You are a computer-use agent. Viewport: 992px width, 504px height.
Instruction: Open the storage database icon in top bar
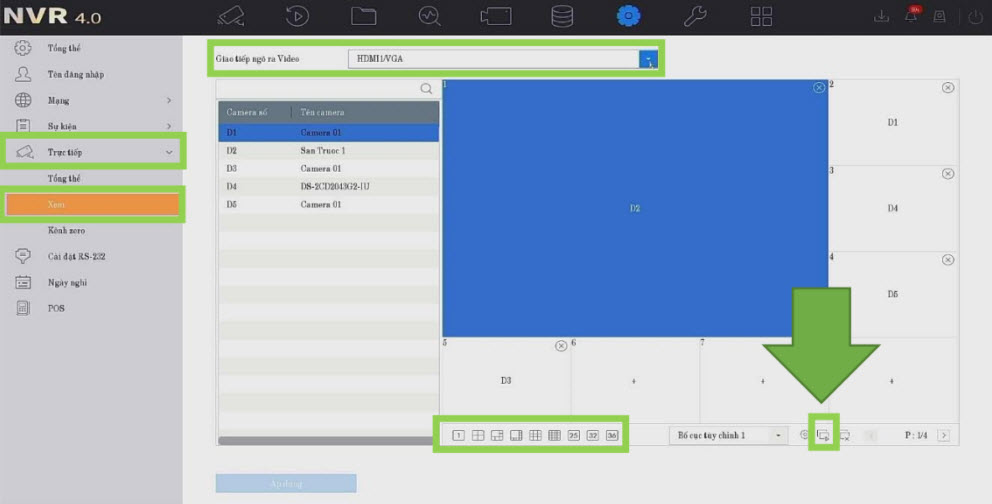(x=562, y=16)
